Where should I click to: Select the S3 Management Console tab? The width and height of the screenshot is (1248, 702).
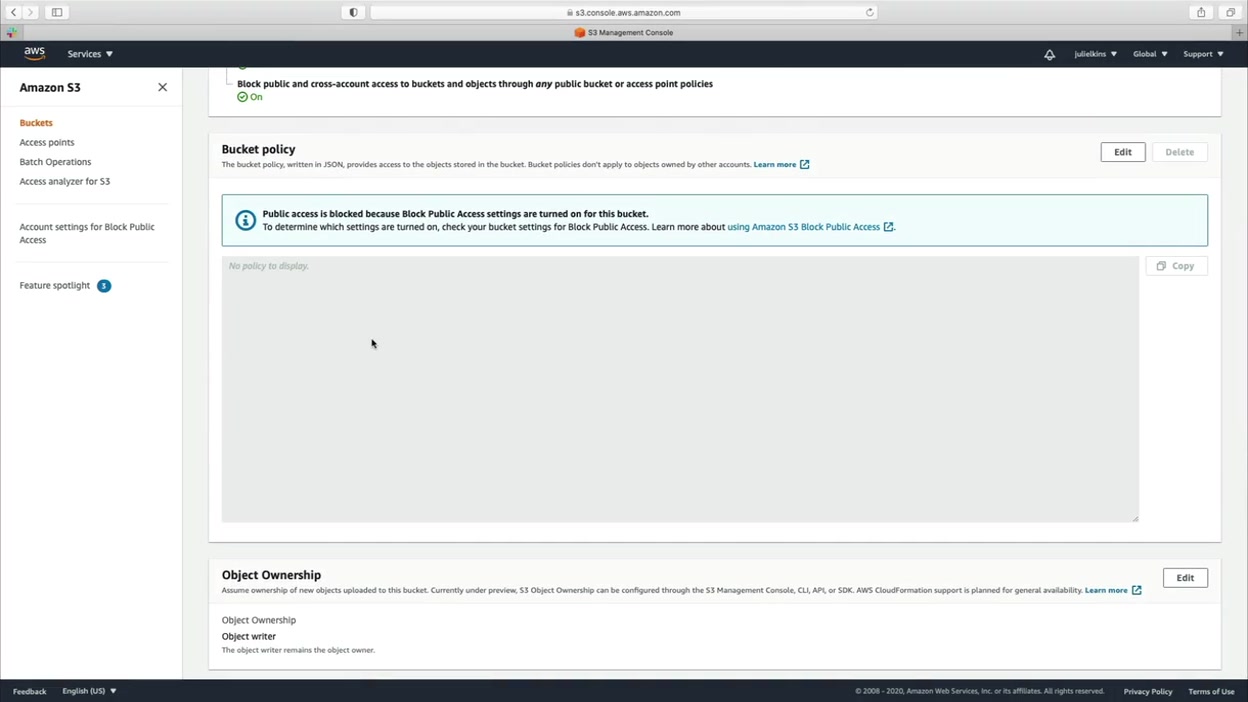pos(624,32)
